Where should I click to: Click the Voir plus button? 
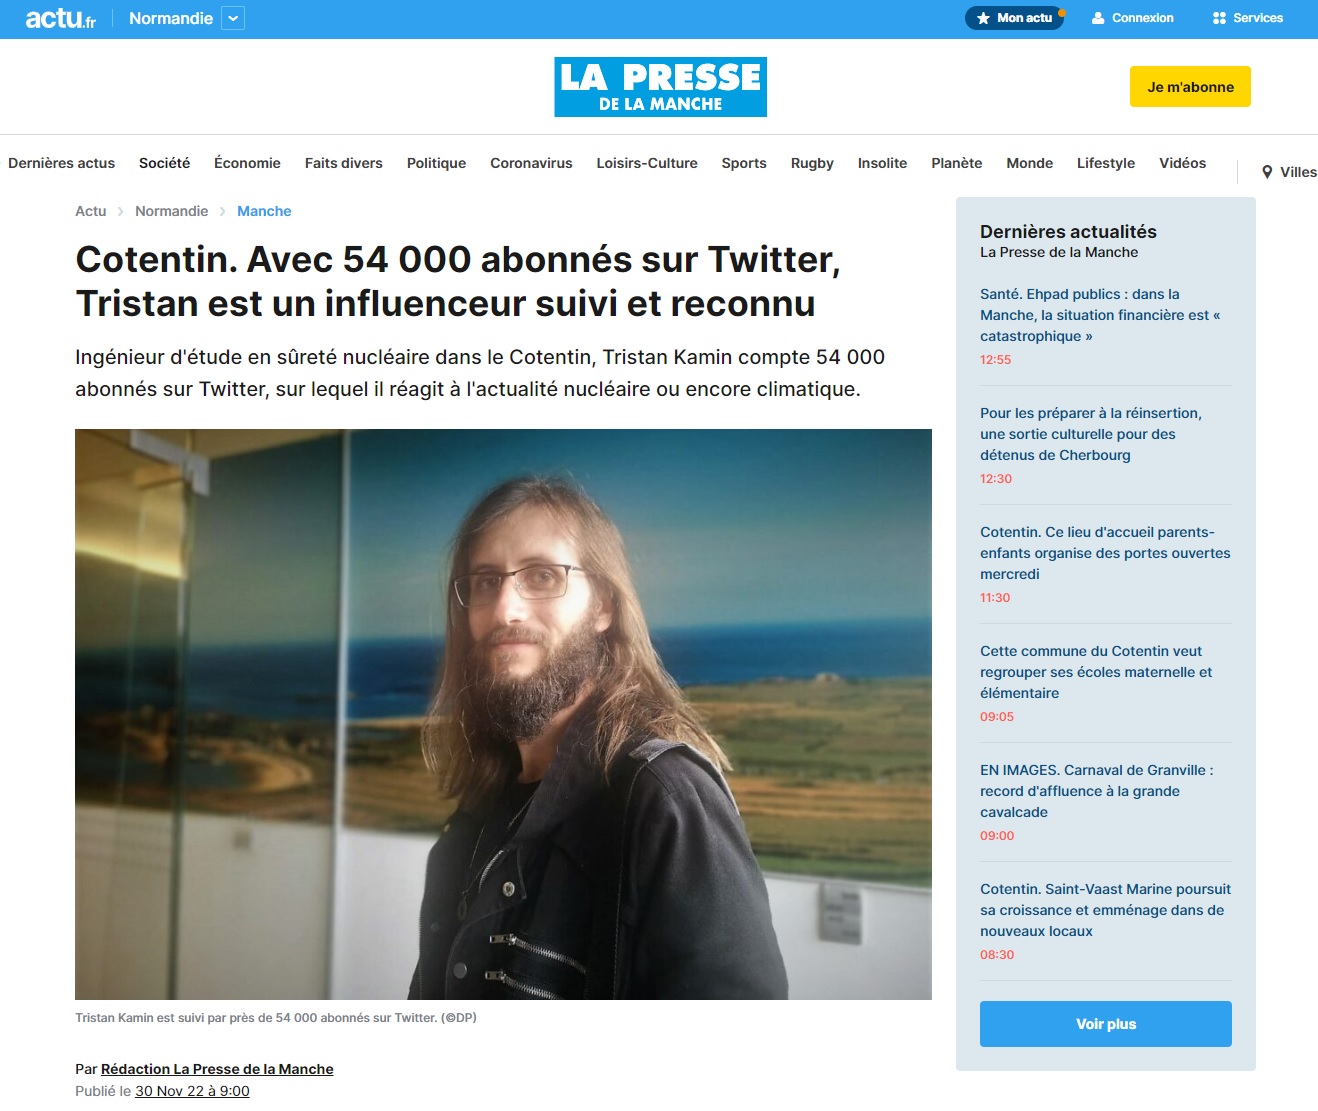coord(1106,1024)
